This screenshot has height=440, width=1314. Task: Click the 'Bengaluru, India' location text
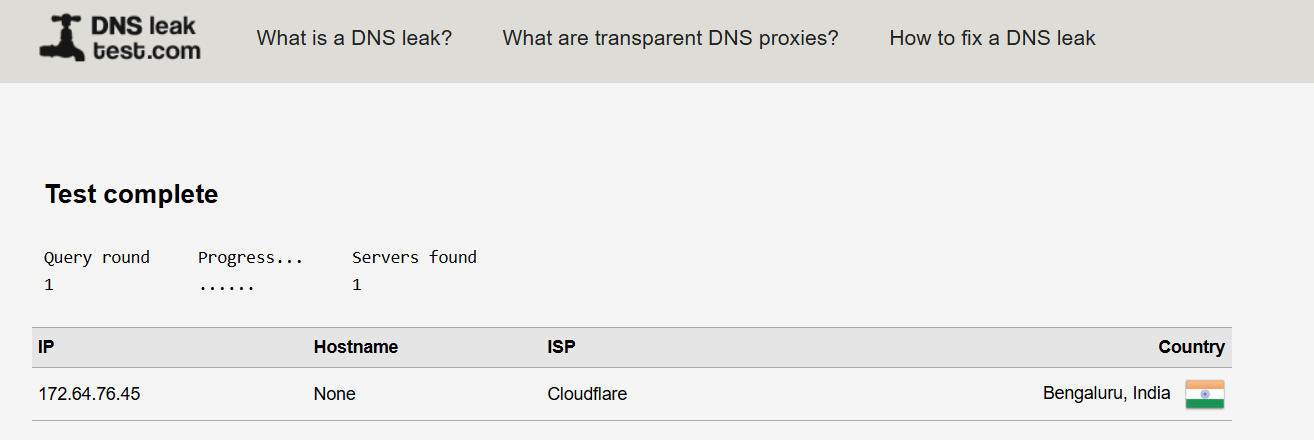tap(1106, 393)
